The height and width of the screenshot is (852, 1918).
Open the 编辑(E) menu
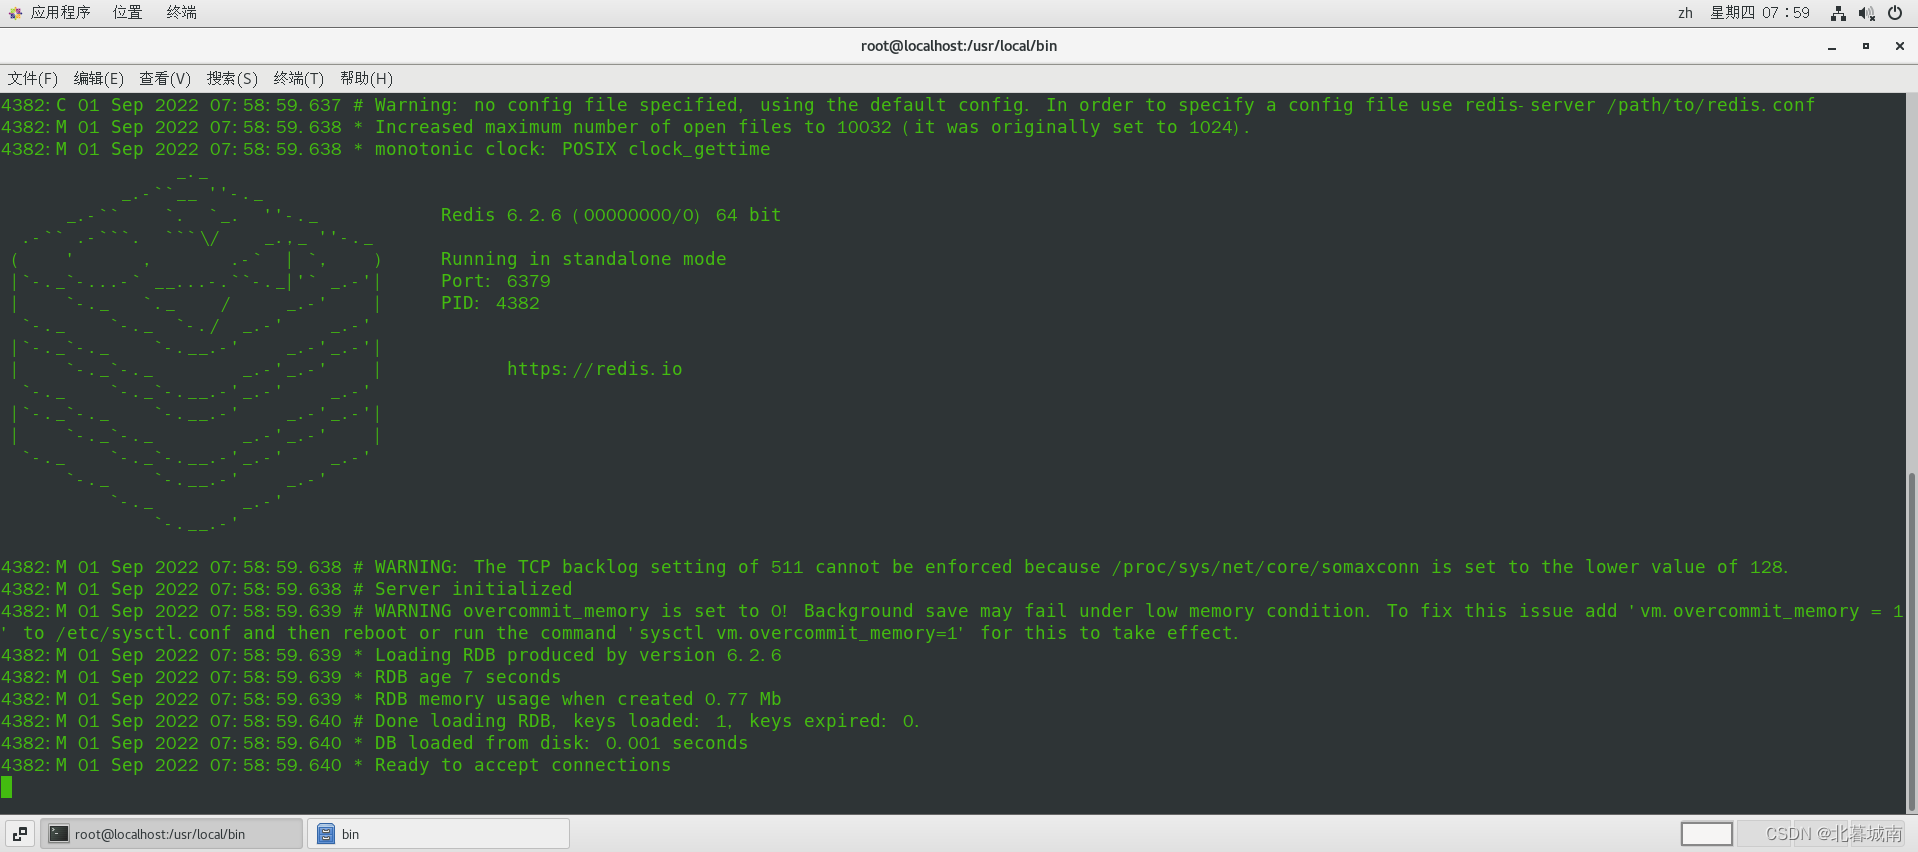[x=98, y=78]
